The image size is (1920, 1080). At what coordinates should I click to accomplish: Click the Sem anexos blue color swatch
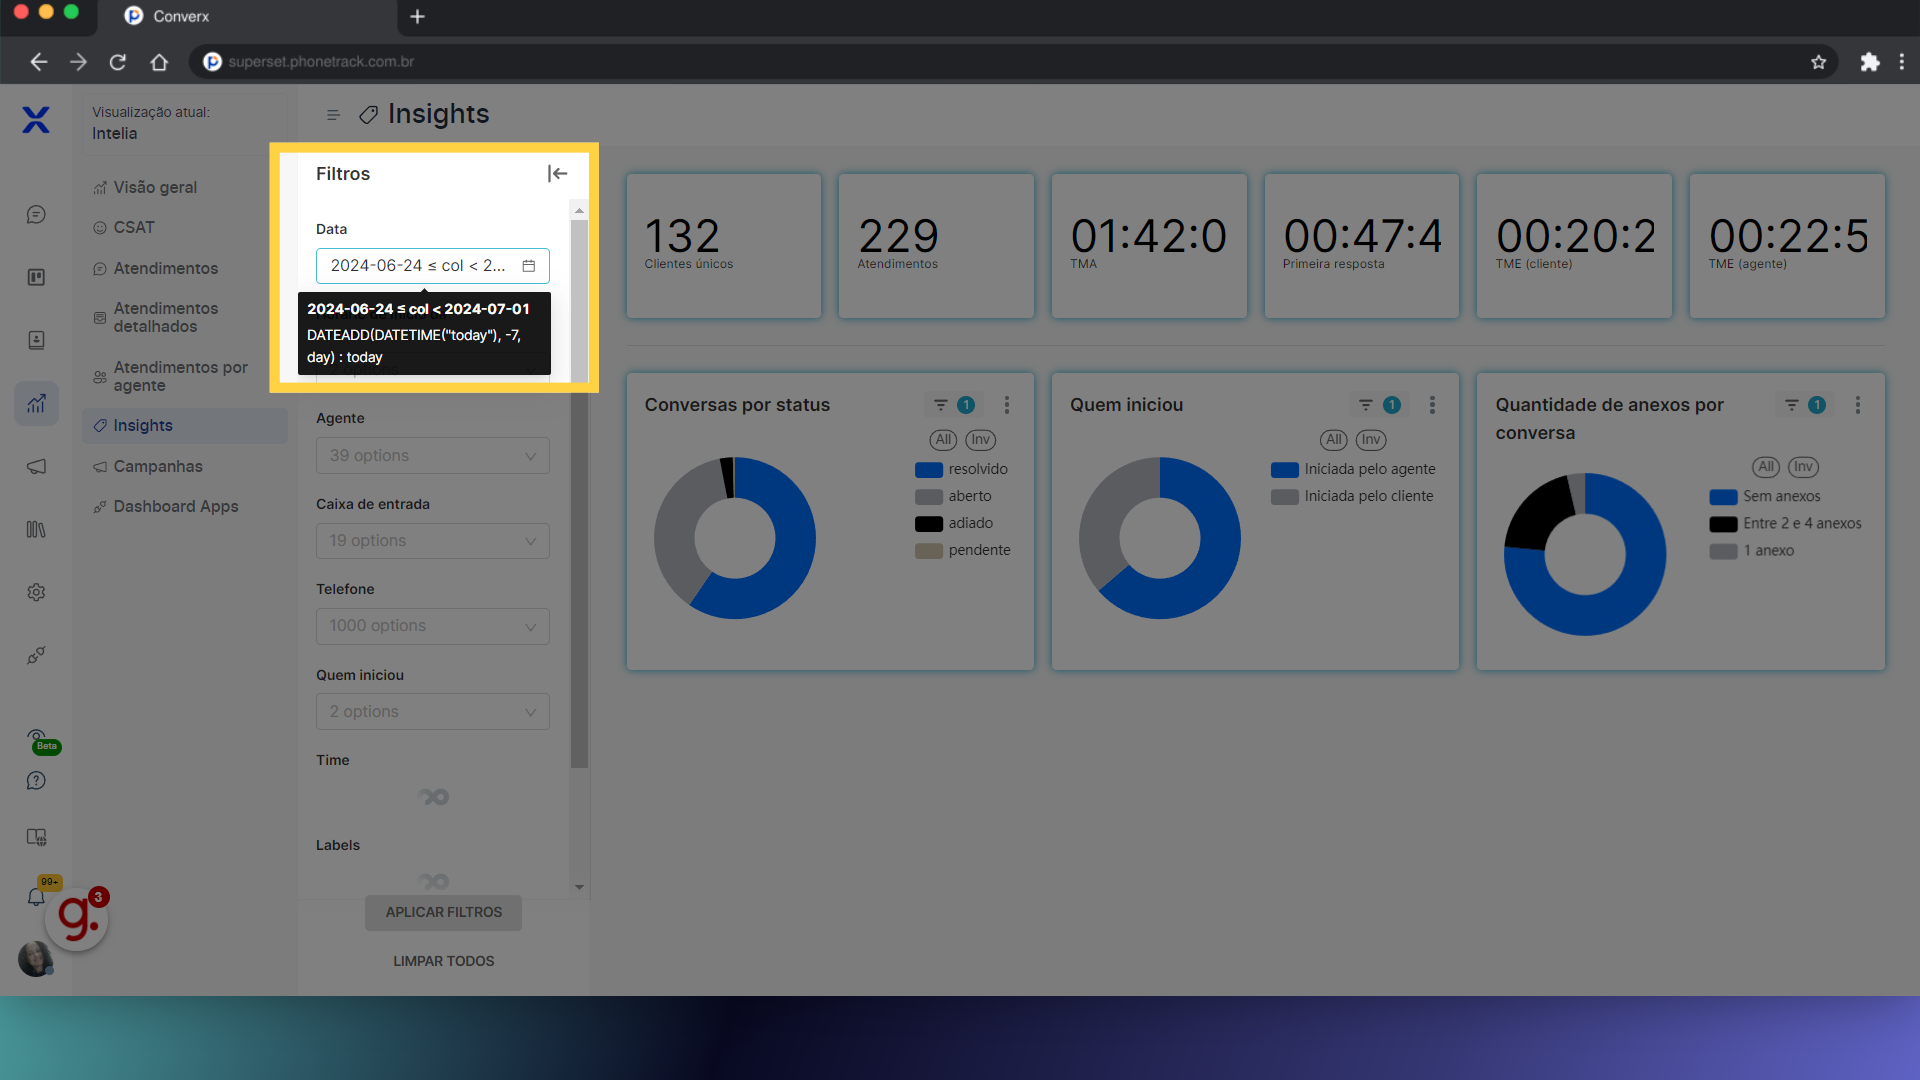click(1723, 497)
